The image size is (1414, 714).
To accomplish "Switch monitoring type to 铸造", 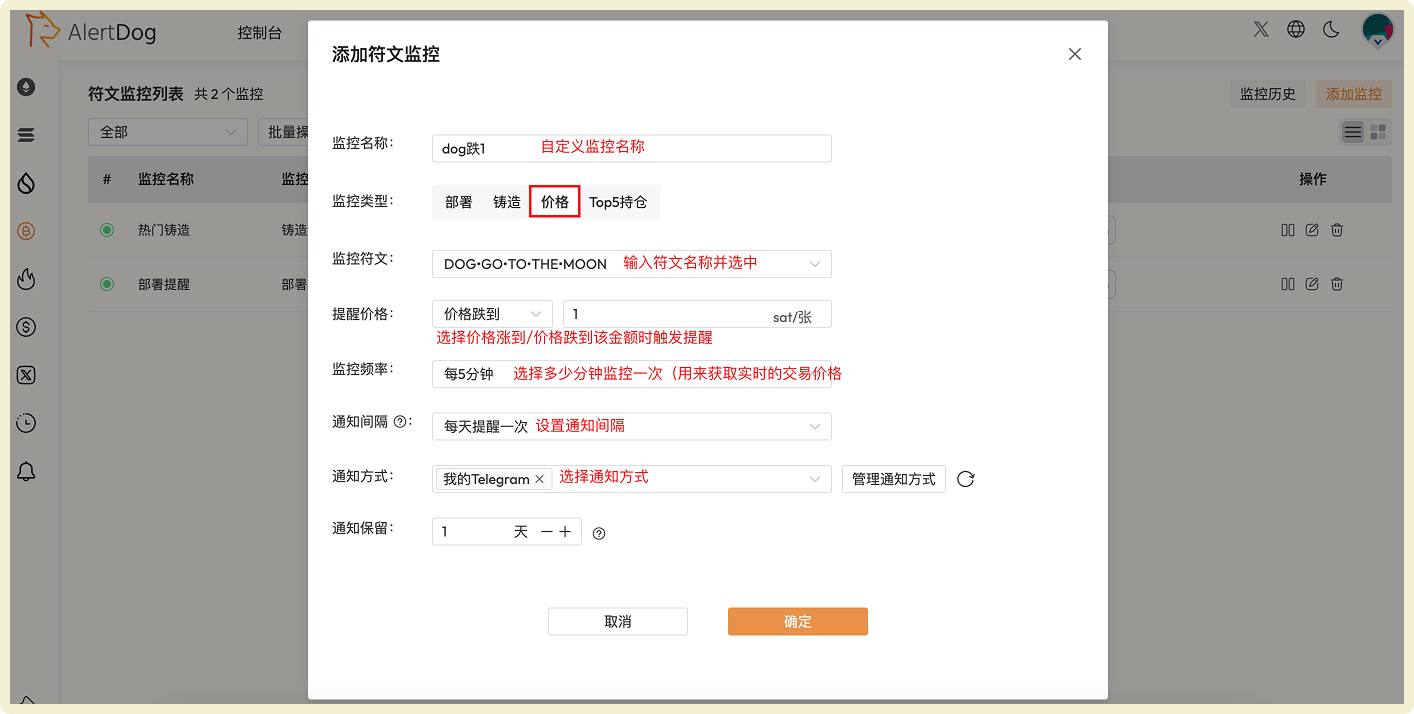I will coord(507,201).
